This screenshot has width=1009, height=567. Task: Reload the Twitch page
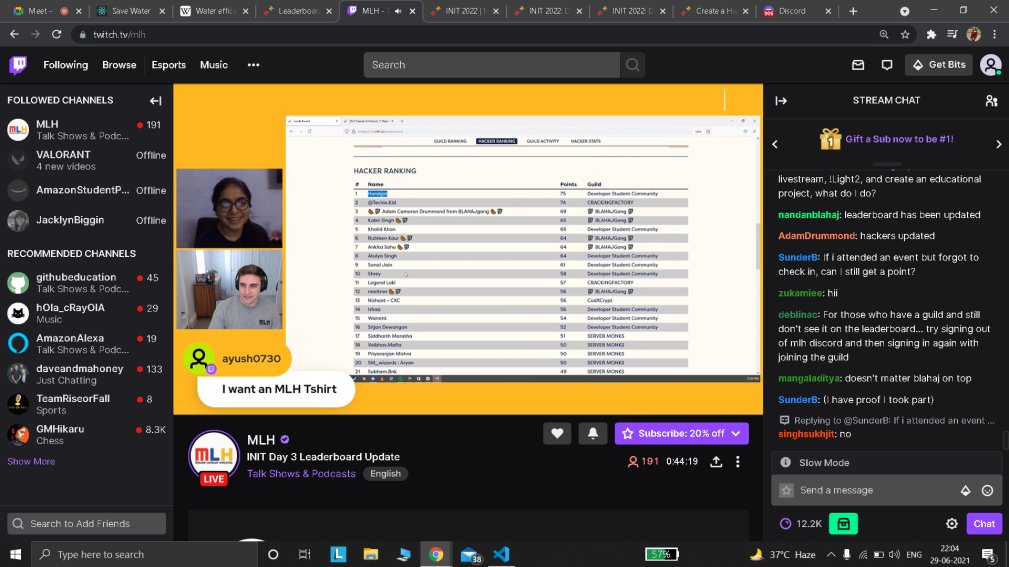point(57,34)
